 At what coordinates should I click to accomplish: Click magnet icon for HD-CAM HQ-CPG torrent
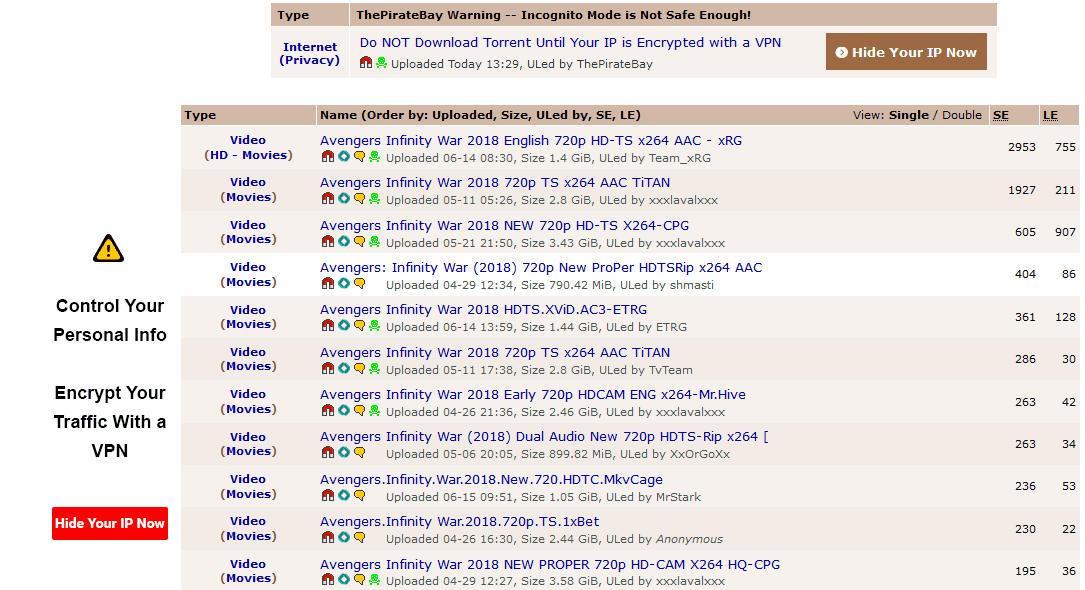(x=328, y=580)
